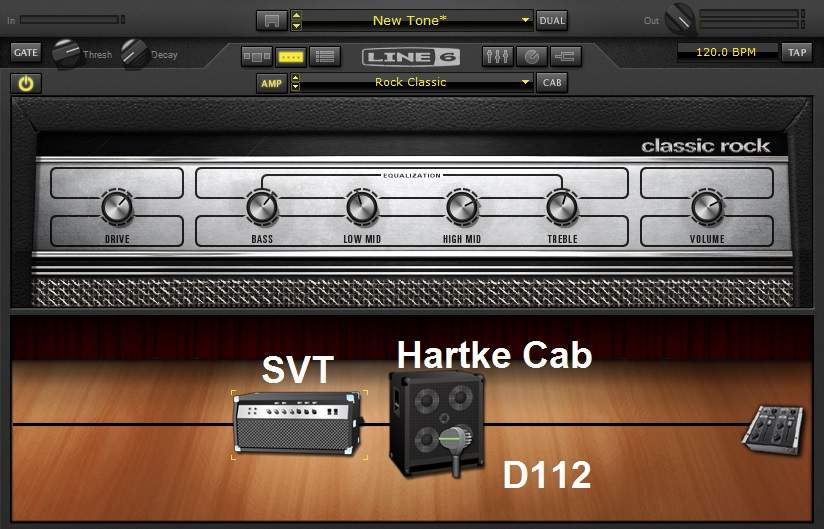Toggle the DUAL tone button
Screen dimensions: 824x529
pos(552,20)
